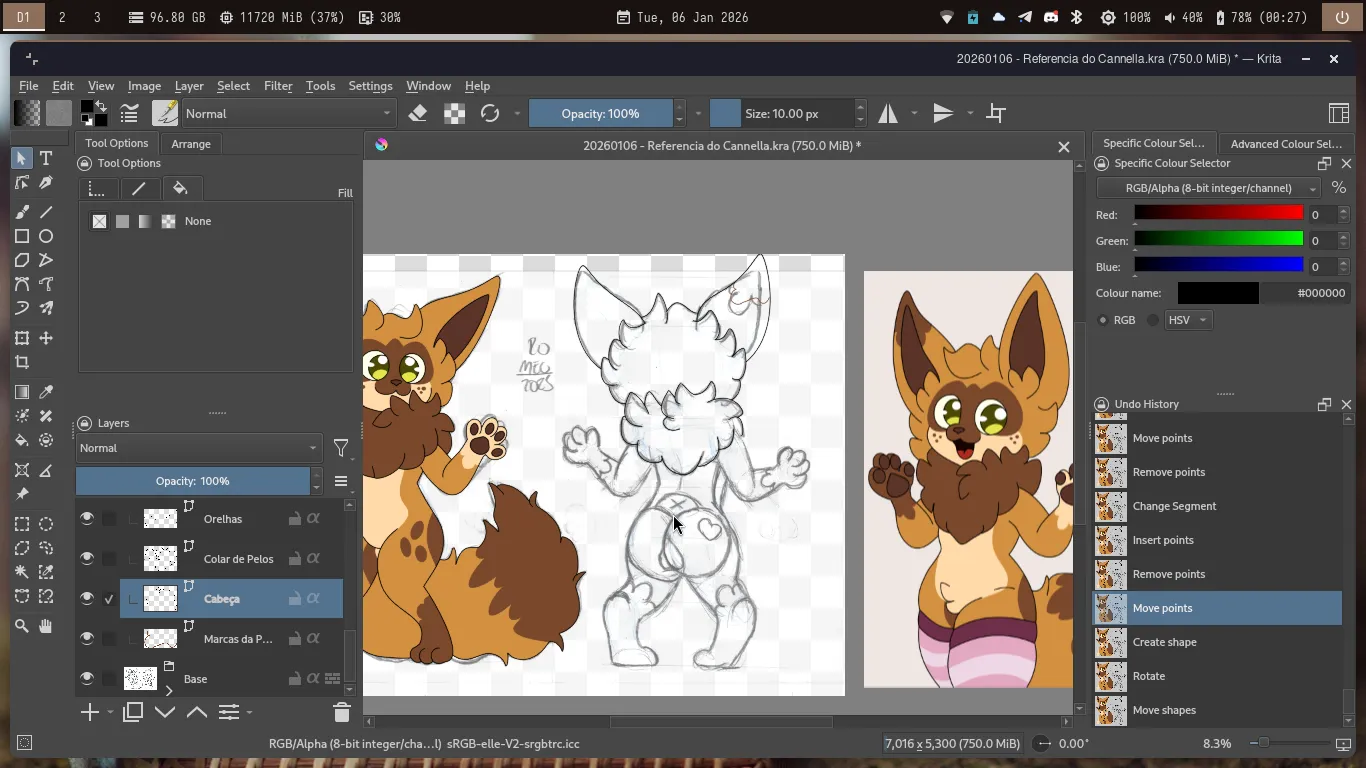The width and height of the screenshot is (1366, 768).
Task: Toggle eraser mode in the toolbar
Action: click(x=418, y=114)
